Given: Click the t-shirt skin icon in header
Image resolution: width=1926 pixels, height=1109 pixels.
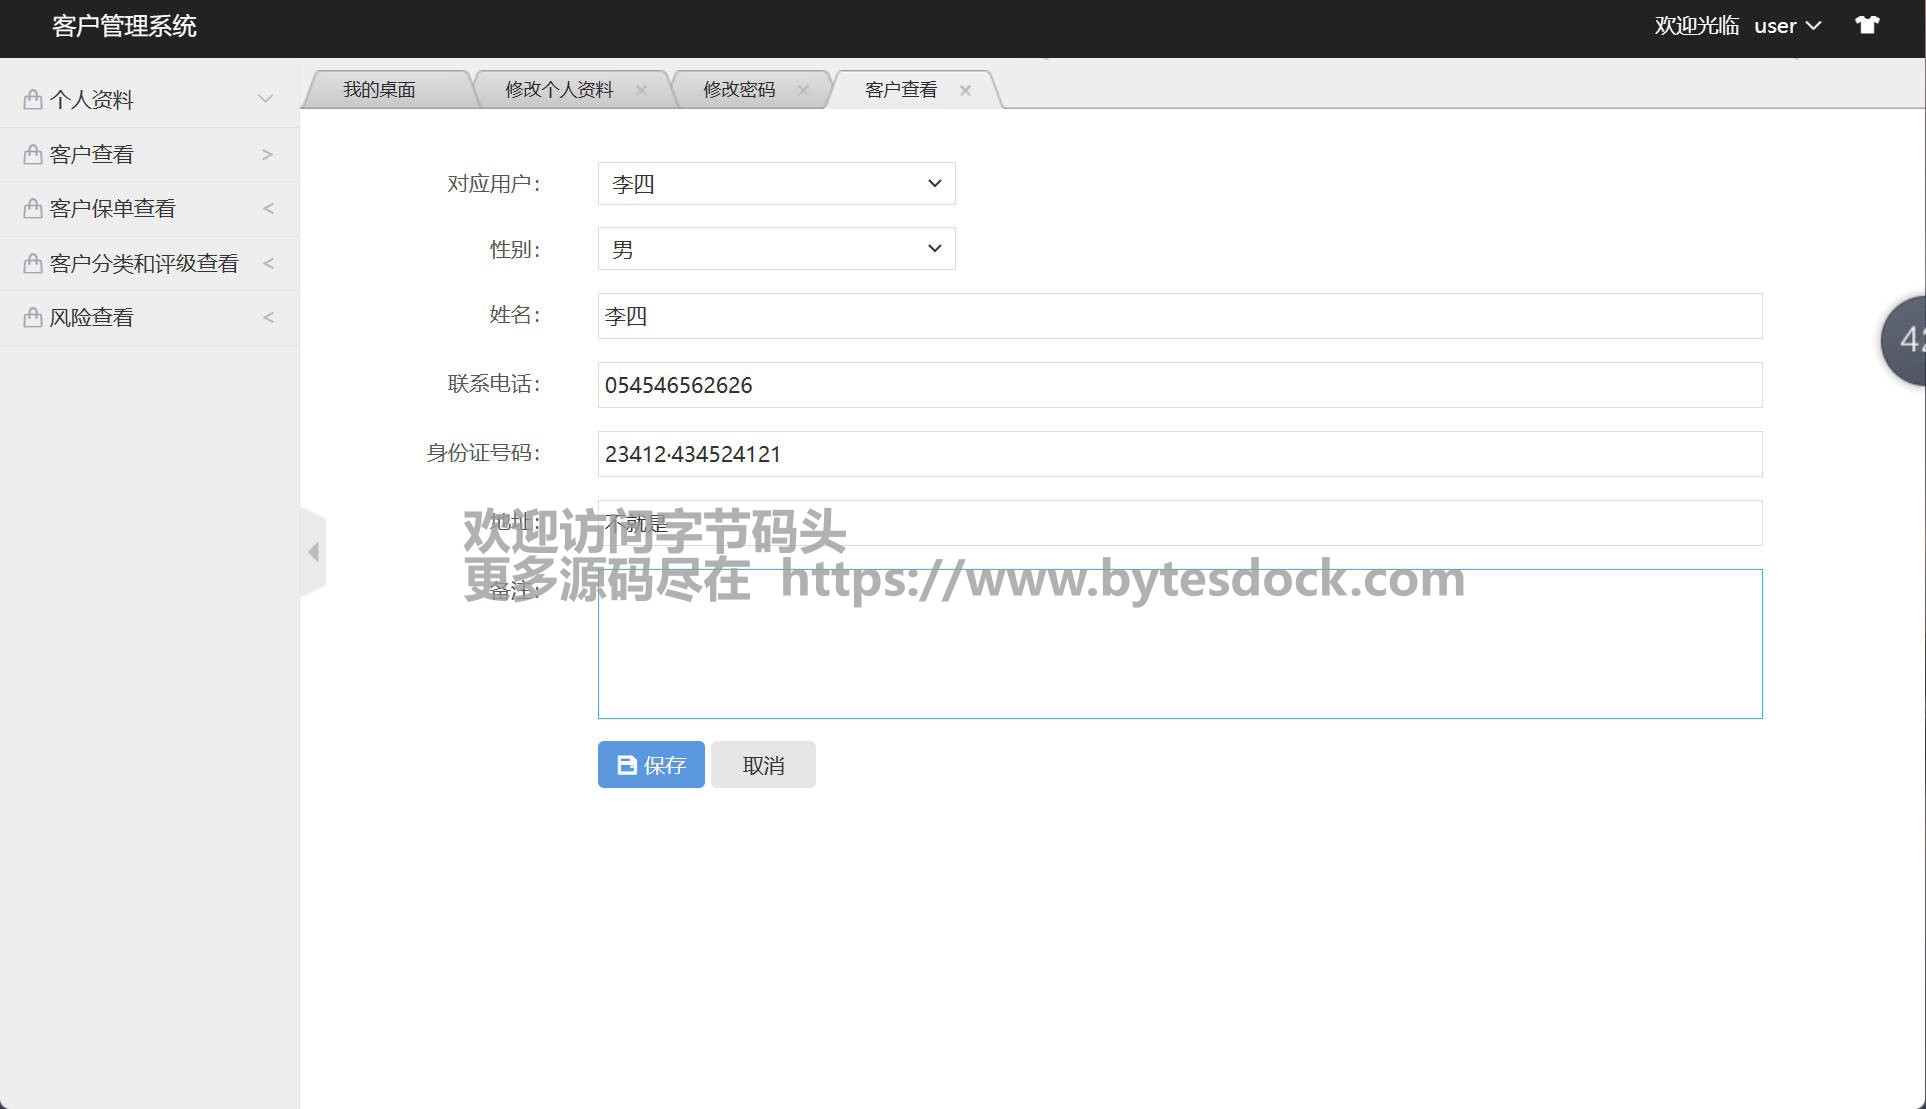Looking at the screenshot, I should pos(1866,26).
